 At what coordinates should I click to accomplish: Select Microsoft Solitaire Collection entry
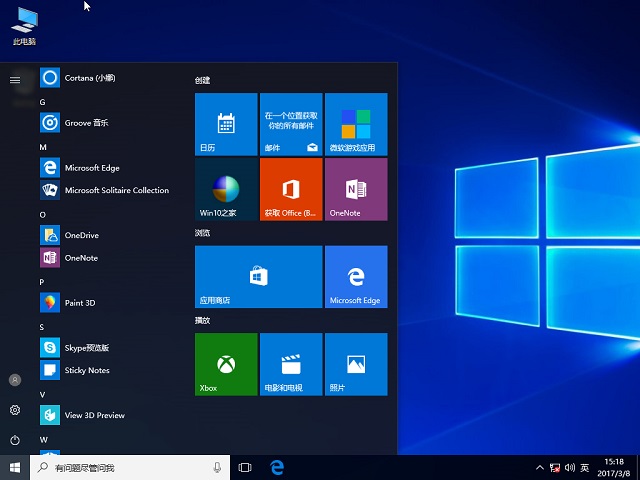coord(116,190)
